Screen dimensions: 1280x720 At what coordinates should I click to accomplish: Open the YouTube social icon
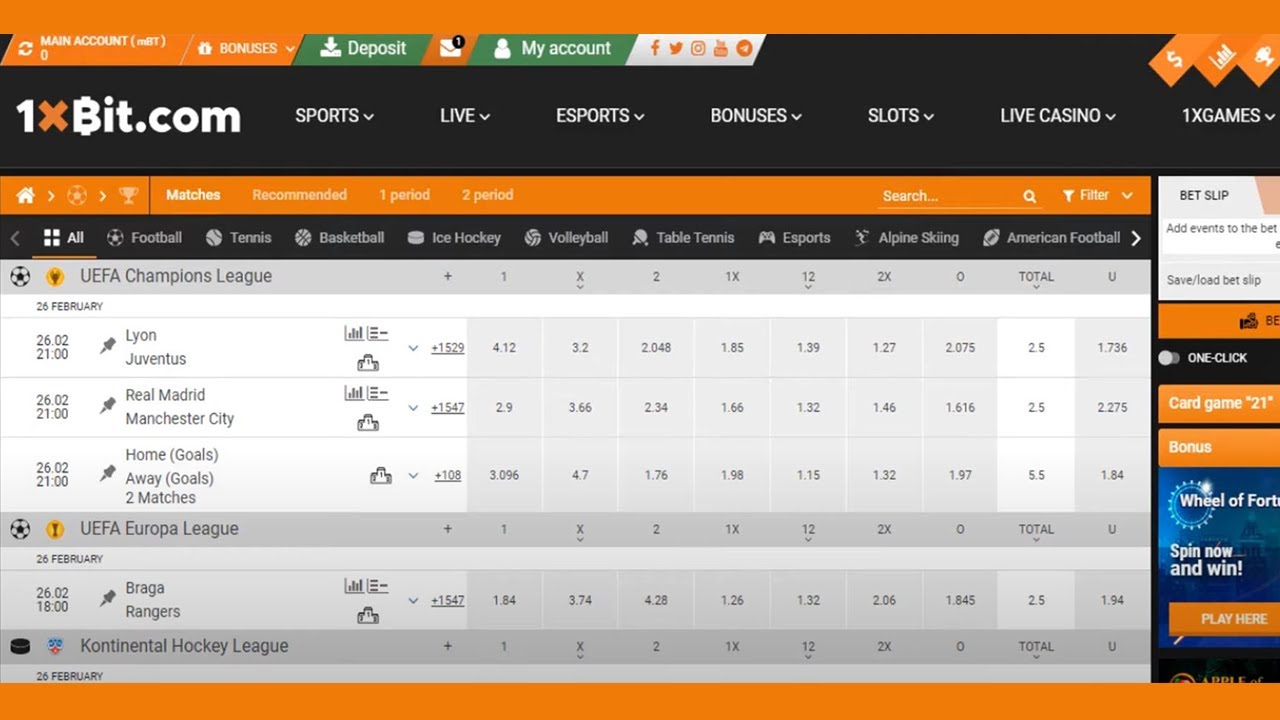(x=721, y=48)
